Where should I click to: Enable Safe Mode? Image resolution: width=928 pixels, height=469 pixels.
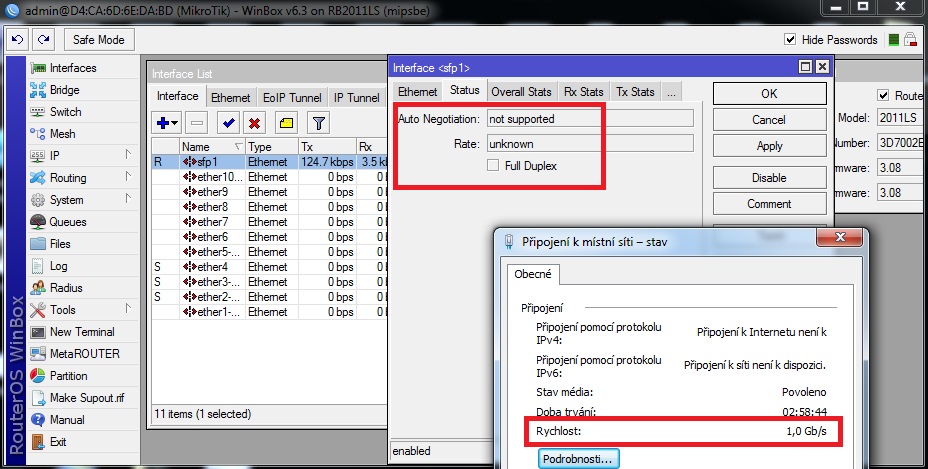[x=99, y=40]
